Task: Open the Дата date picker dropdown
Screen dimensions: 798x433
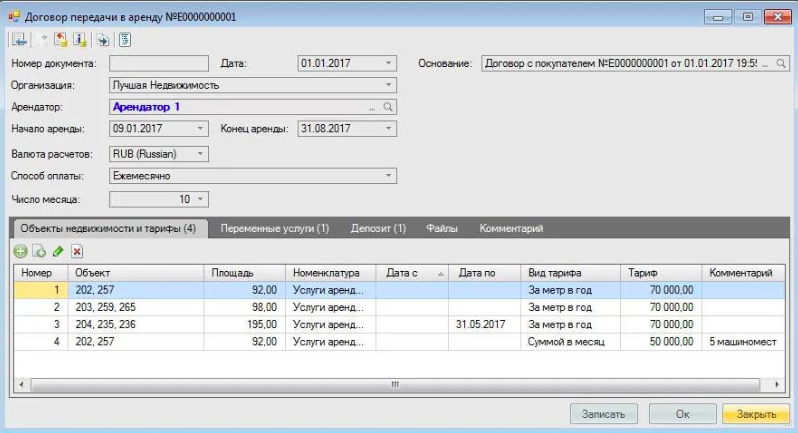Action: (388, 63)
